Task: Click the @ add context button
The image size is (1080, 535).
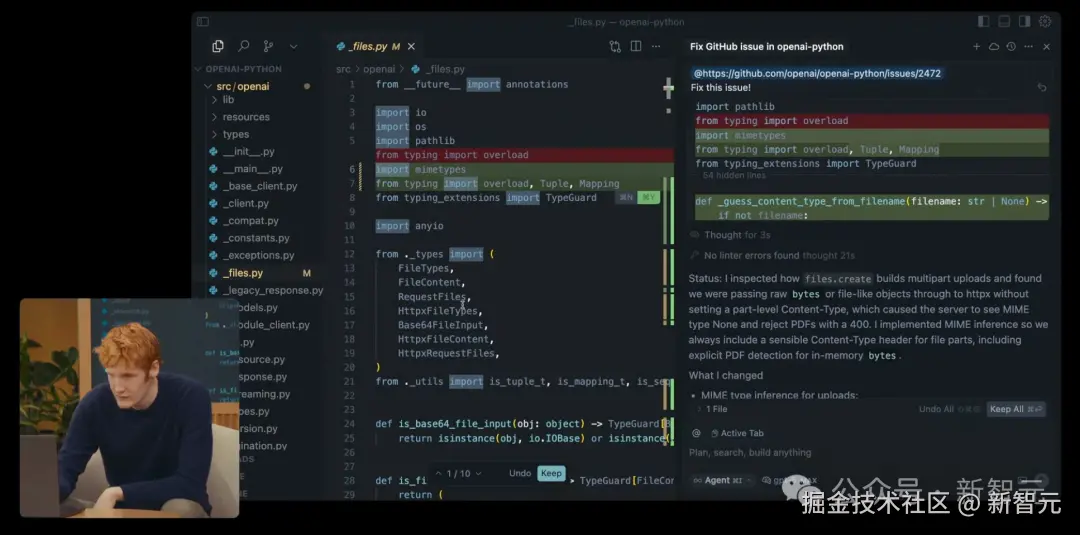Action: (696, 433)
